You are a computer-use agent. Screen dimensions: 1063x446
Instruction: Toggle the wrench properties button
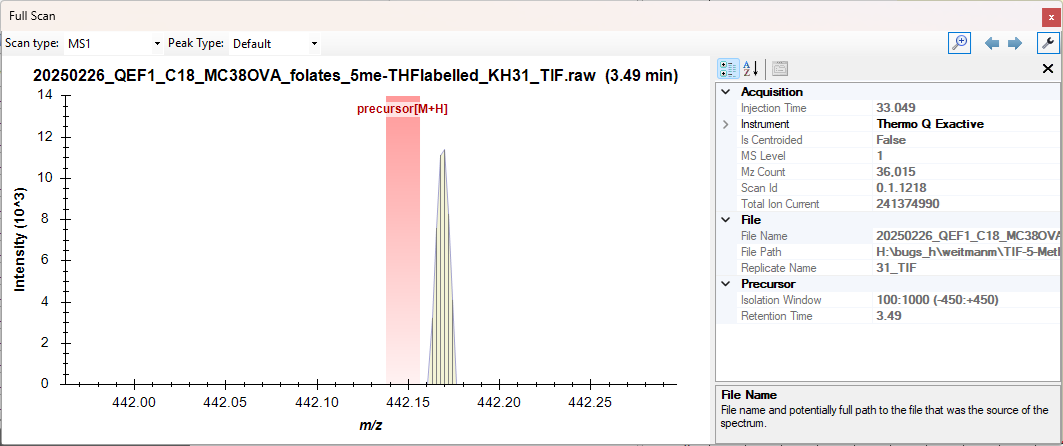pos(1047,43)
